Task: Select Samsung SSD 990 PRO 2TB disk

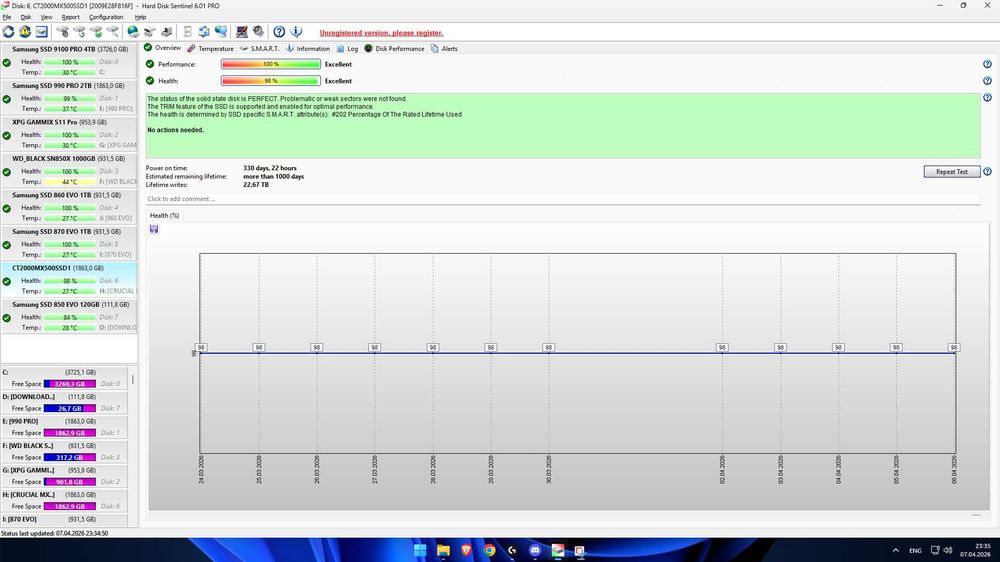Action: (69, 97)
